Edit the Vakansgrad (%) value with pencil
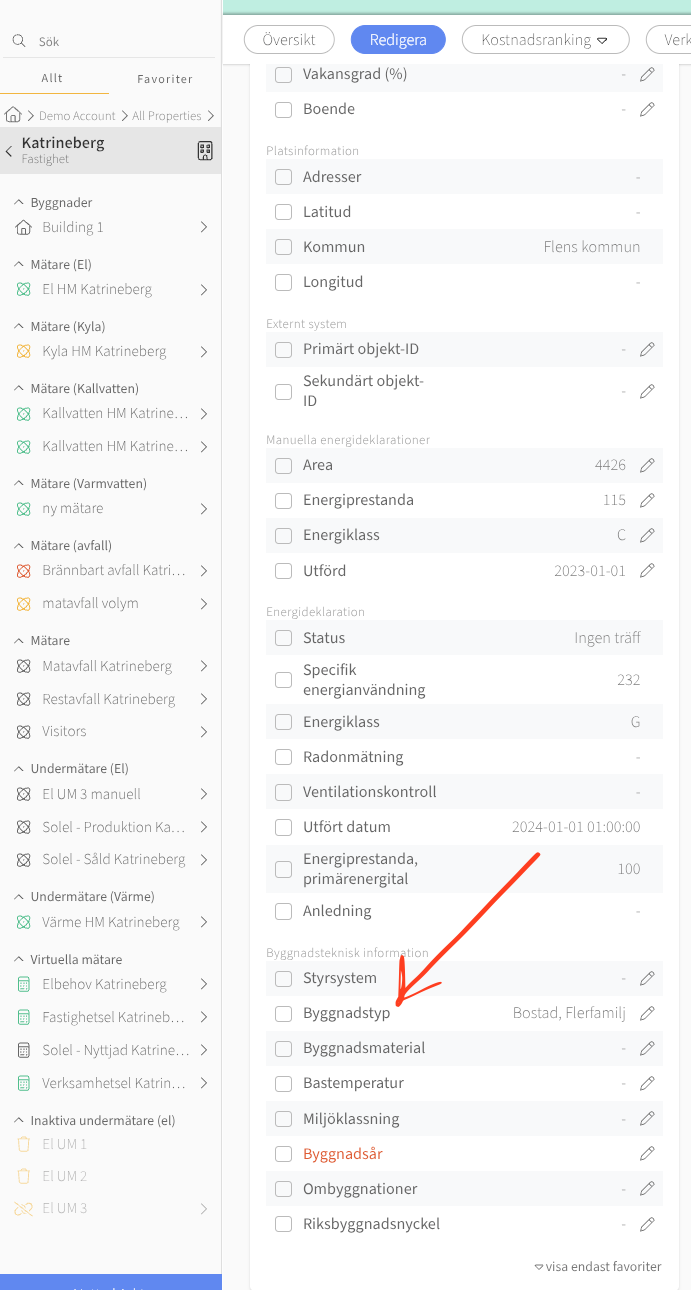The height and width of the screenshot is (1290, 691). [x=647, y=74]
